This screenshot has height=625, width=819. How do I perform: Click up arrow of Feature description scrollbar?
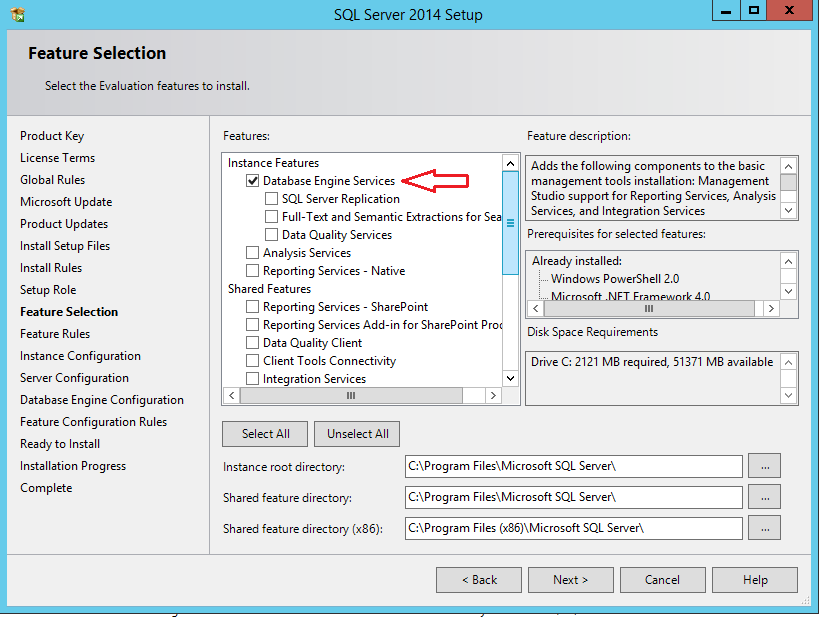coord(788,166)
